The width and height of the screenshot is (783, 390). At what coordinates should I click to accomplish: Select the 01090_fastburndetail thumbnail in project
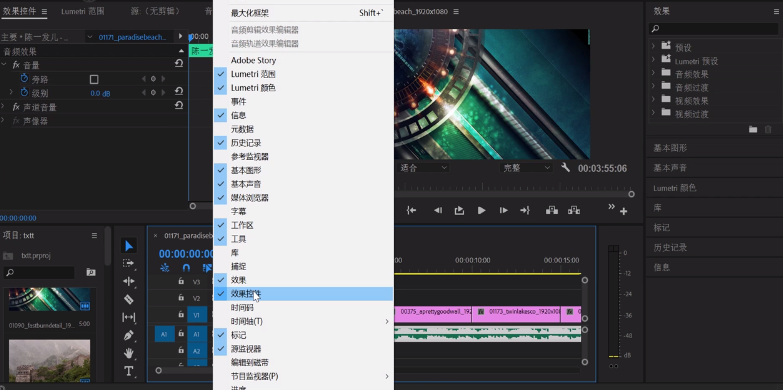[x=49, y=299]
